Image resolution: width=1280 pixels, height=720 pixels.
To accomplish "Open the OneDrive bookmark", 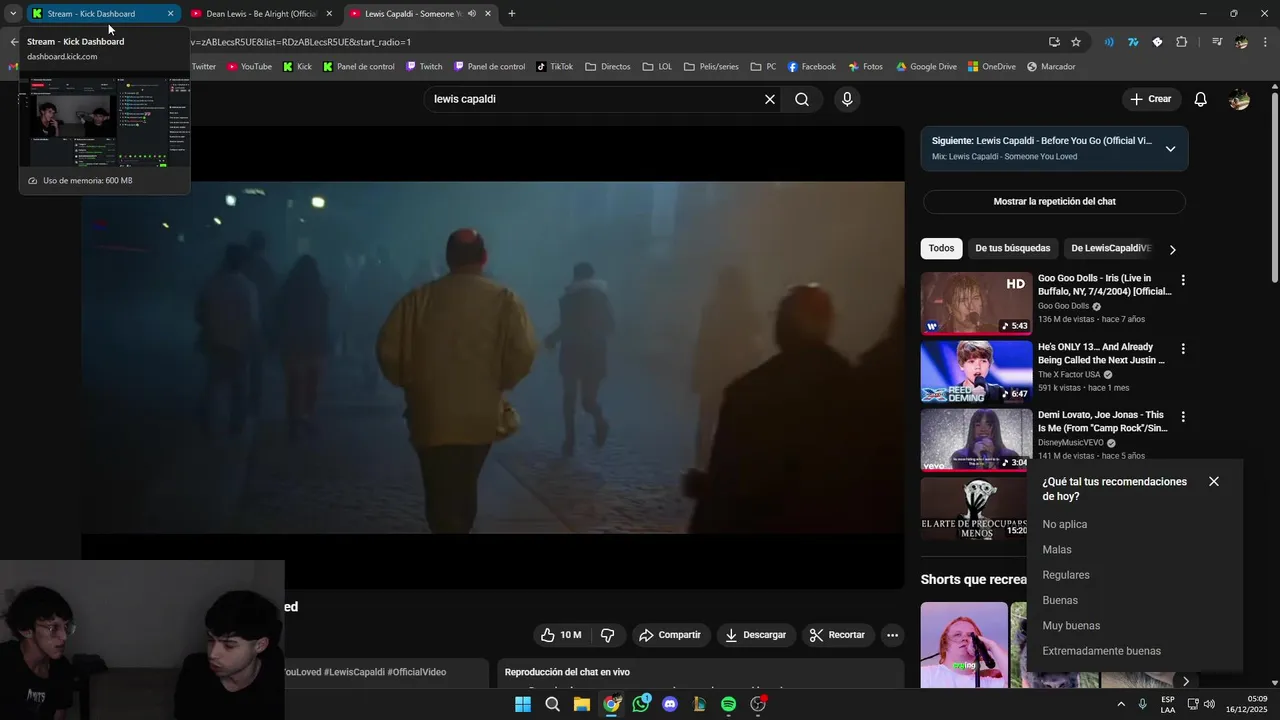I will click(991, 67).
